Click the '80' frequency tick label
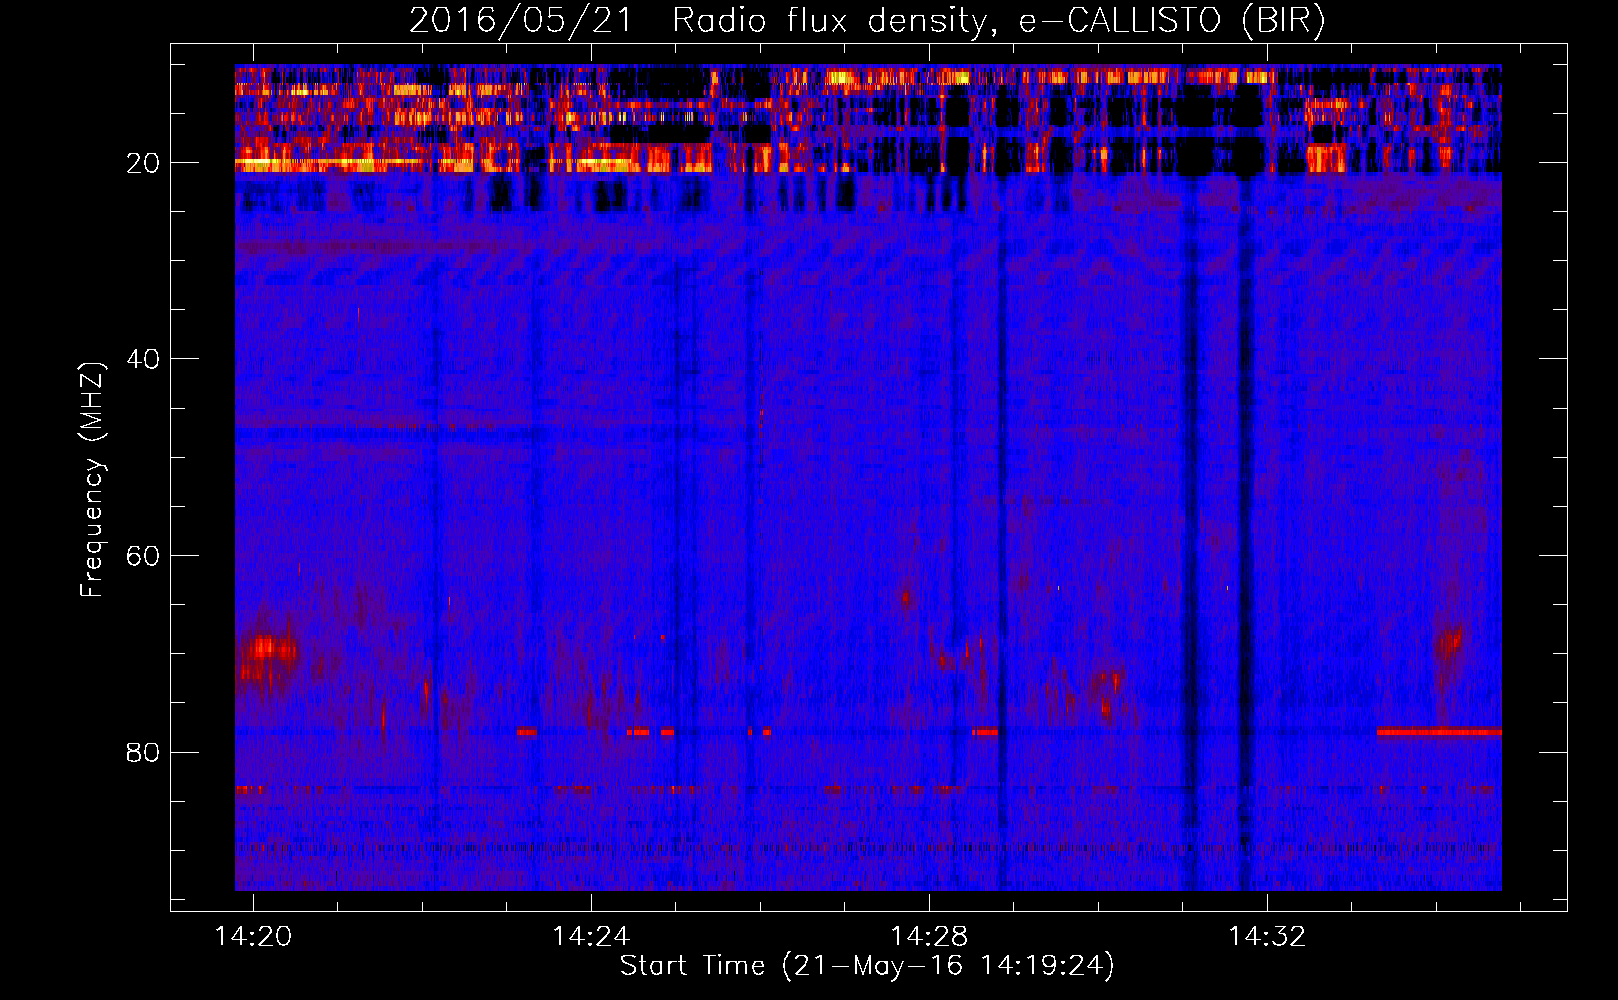Viewport: 1618px width, 1000px height. click(x=143, y=752)
